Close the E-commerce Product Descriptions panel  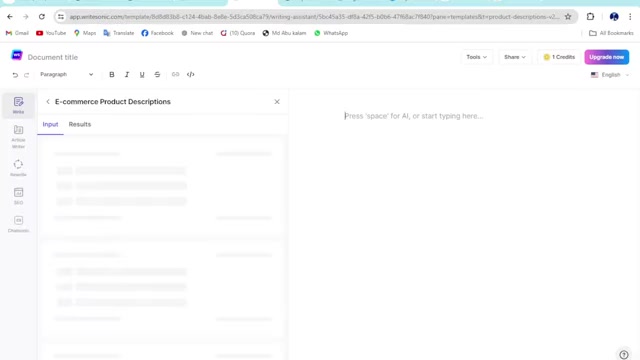click(277, 102)
